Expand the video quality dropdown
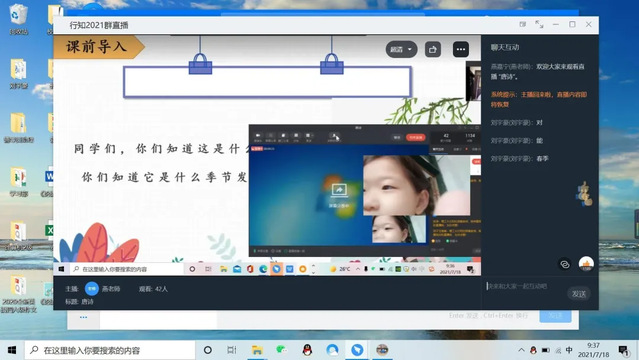 [x=401, y=49]
